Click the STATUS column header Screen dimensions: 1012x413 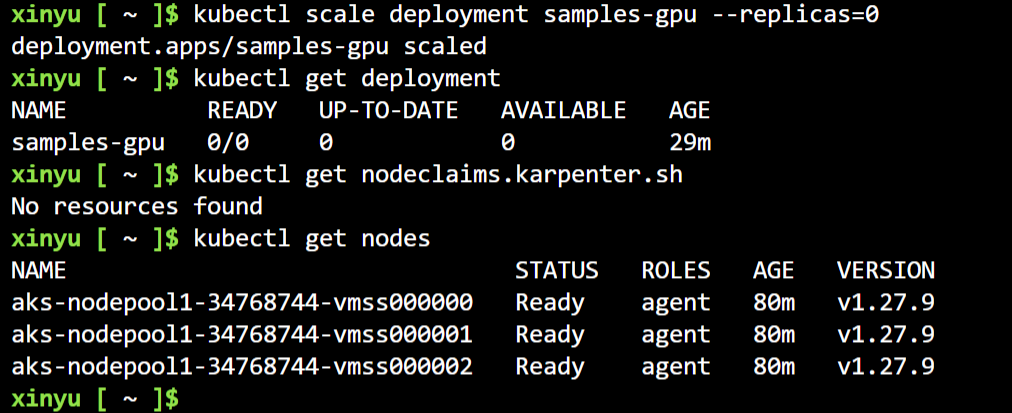pyautogui.click(x=557, y=270)
